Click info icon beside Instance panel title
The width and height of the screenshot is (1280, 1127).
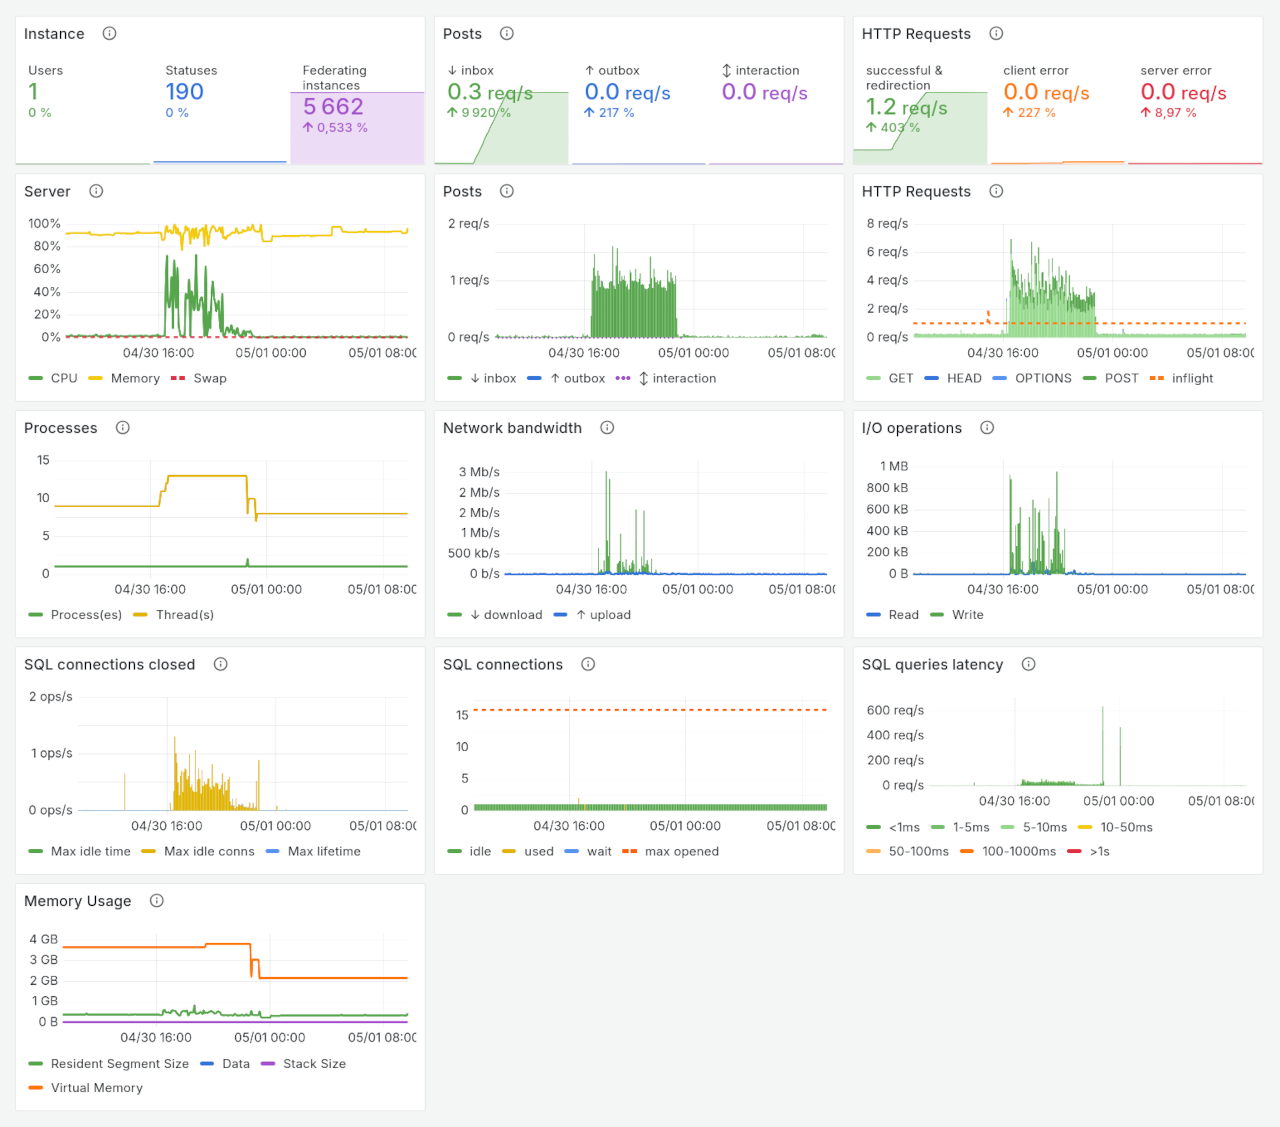pyautogui.click(x=110, y=34)
